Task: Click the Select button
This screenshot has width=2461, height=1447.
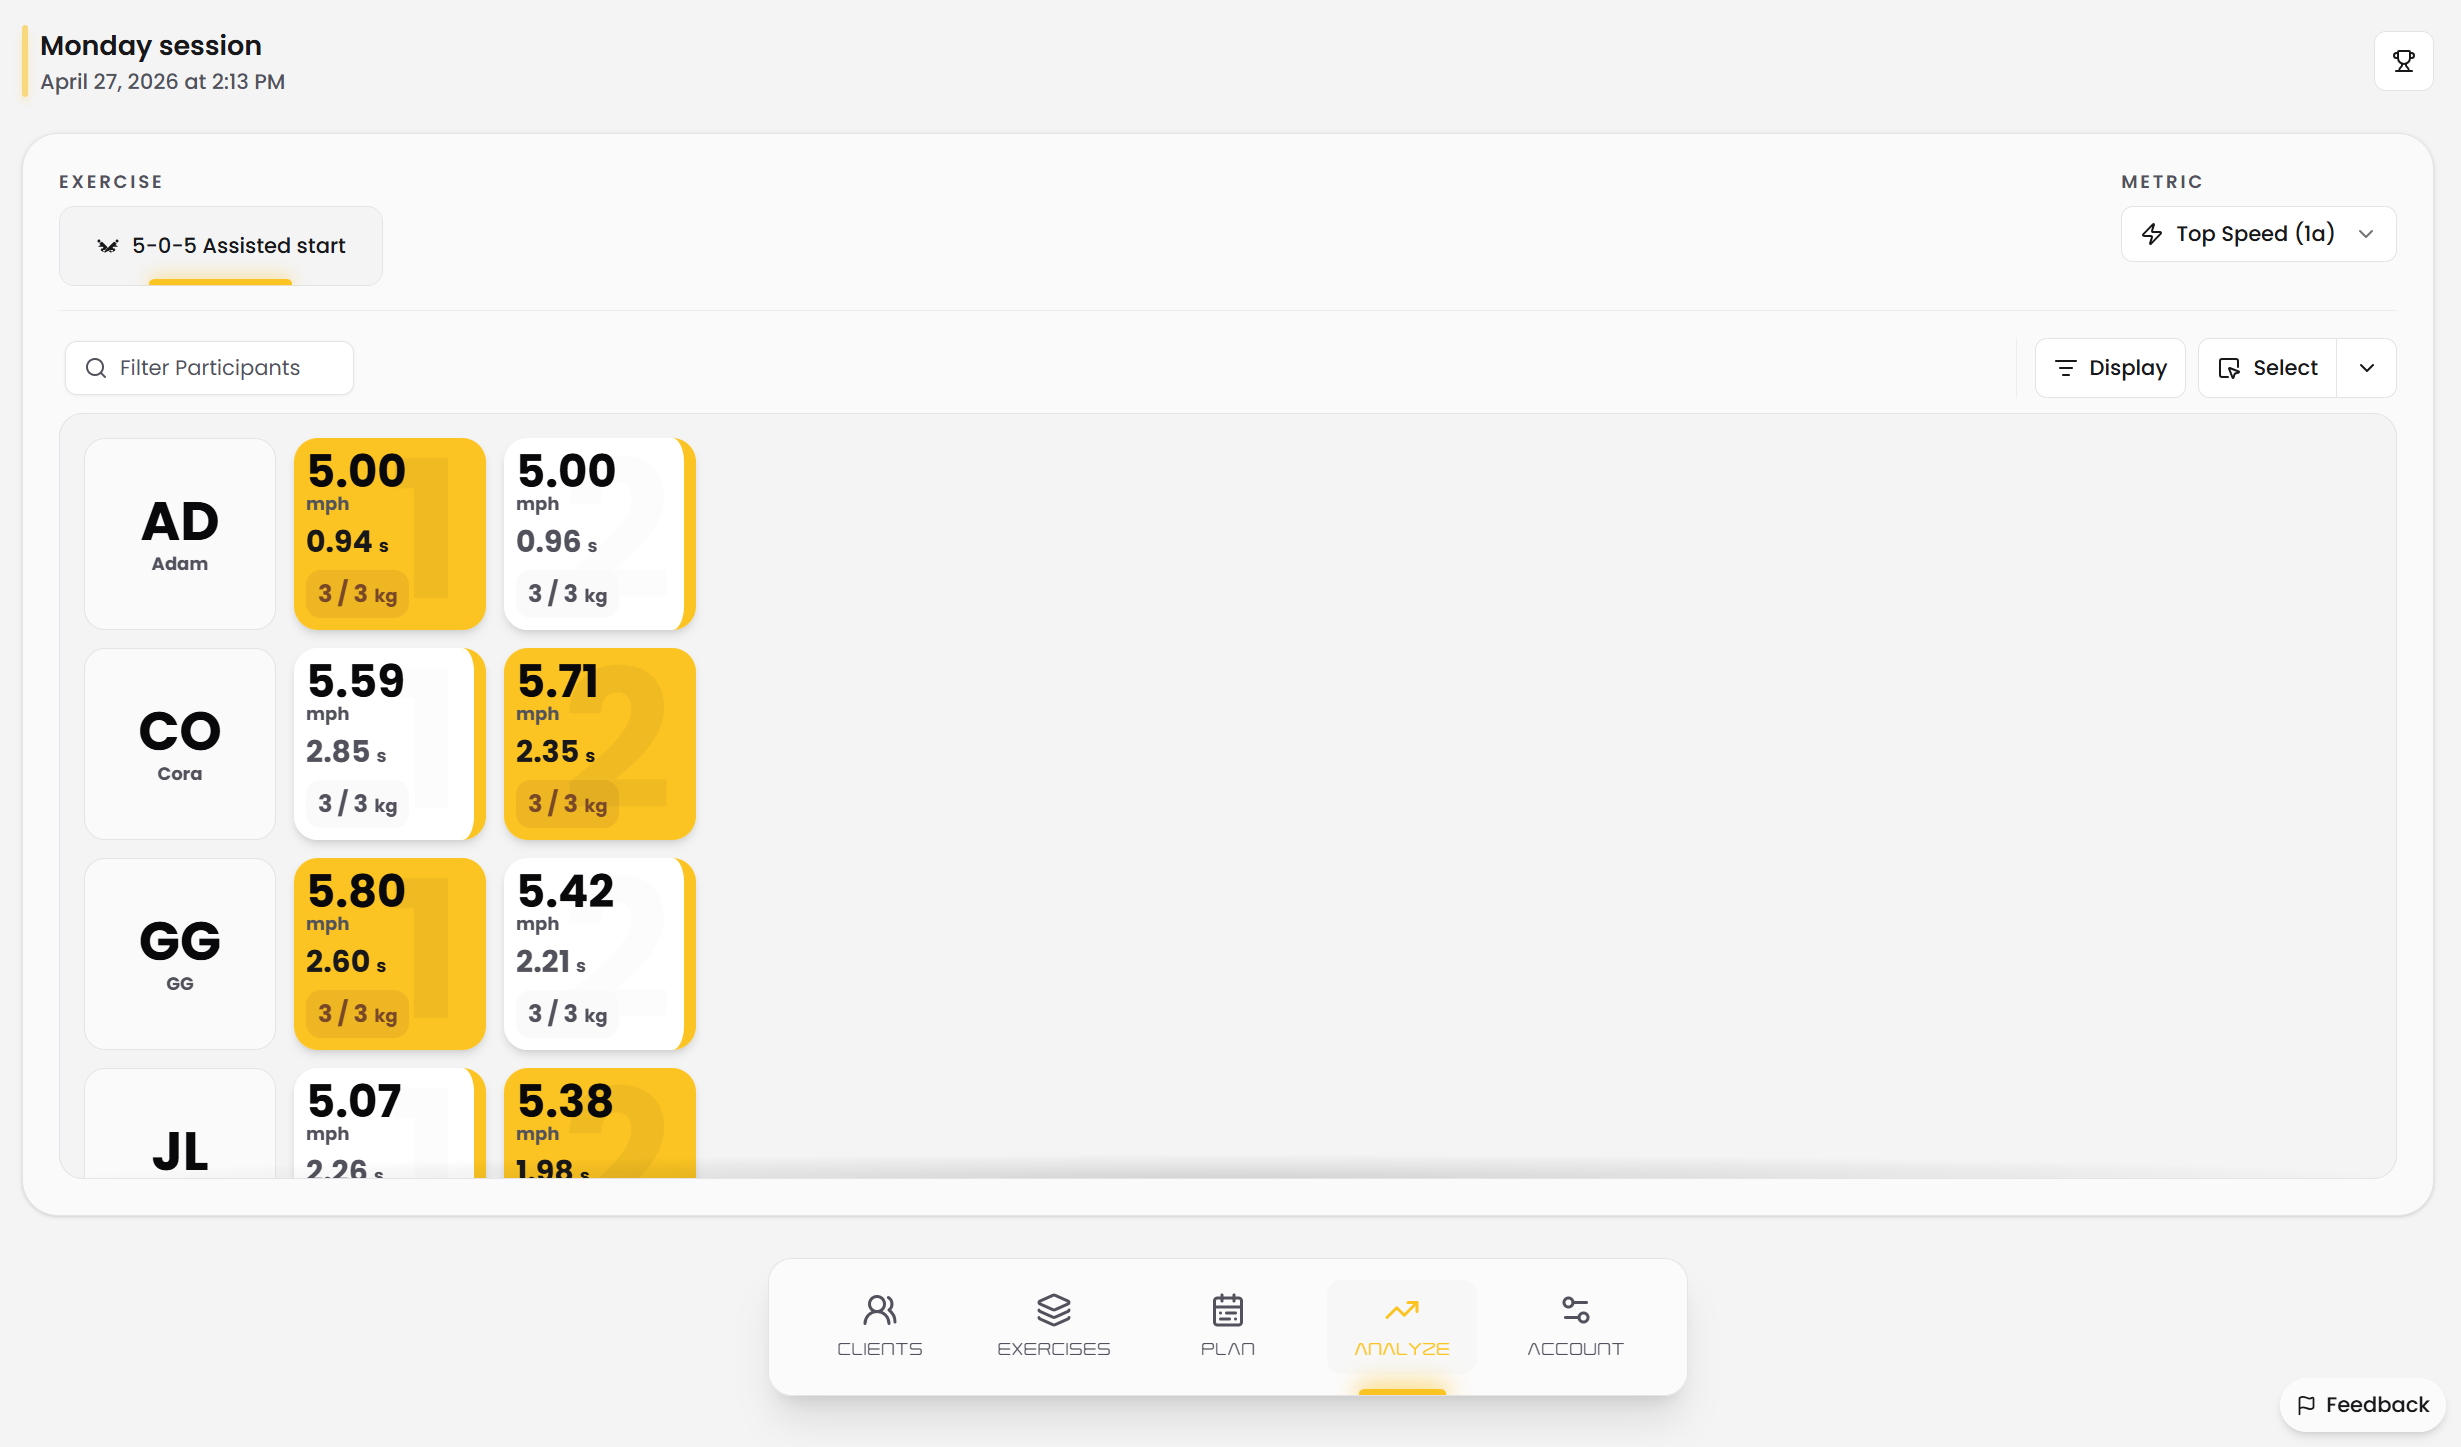Action: [2267, 368]
